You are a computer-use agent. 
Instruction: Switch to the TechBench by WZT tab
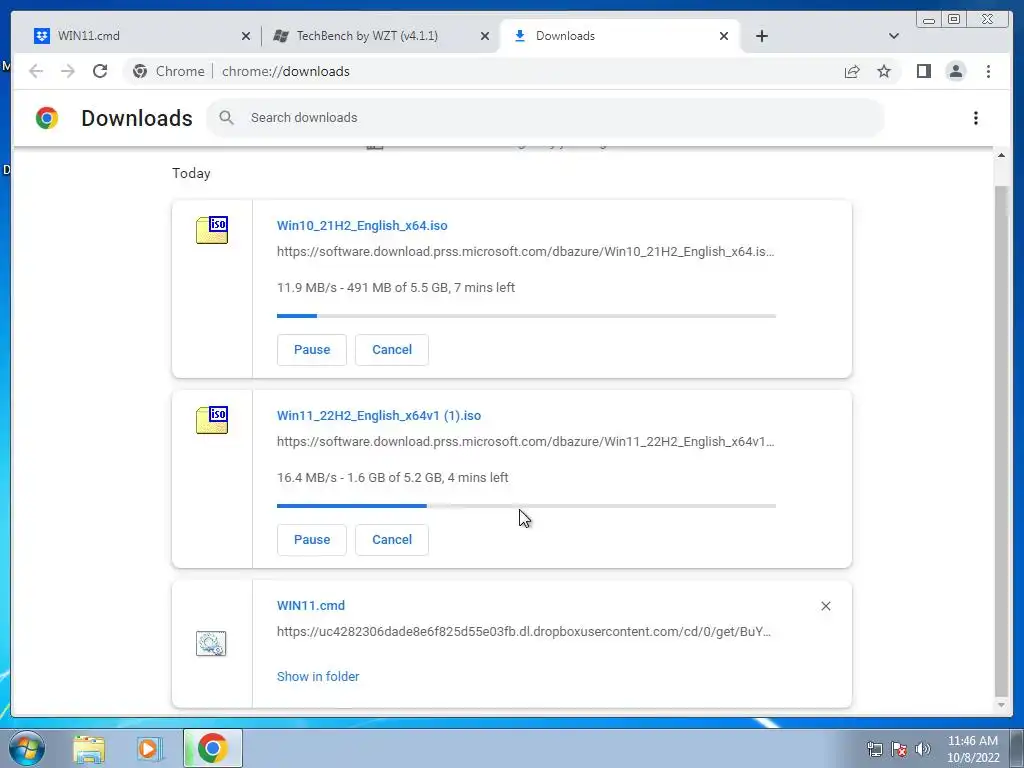tap(381, 36)
